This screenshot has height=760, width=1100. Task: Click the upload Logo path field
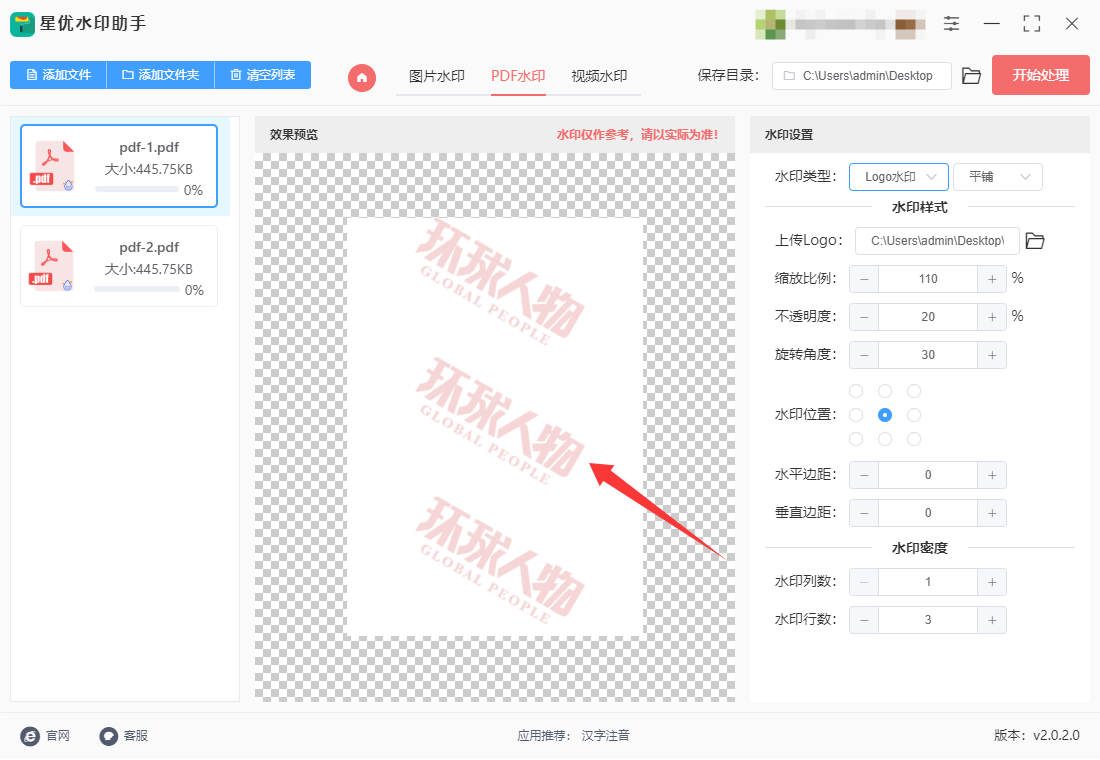click(937, 241)
